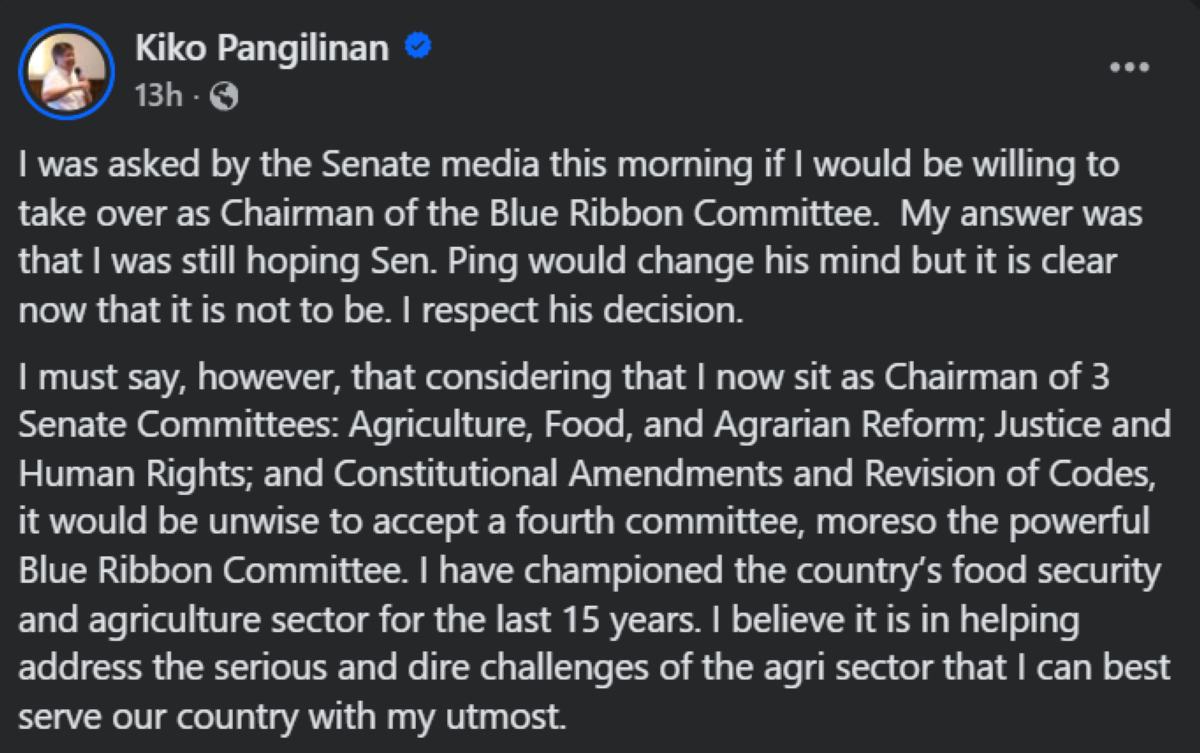Click the verified blue checkmark badge
This screenshot has height=753, width=1200.
click(417, 46)
